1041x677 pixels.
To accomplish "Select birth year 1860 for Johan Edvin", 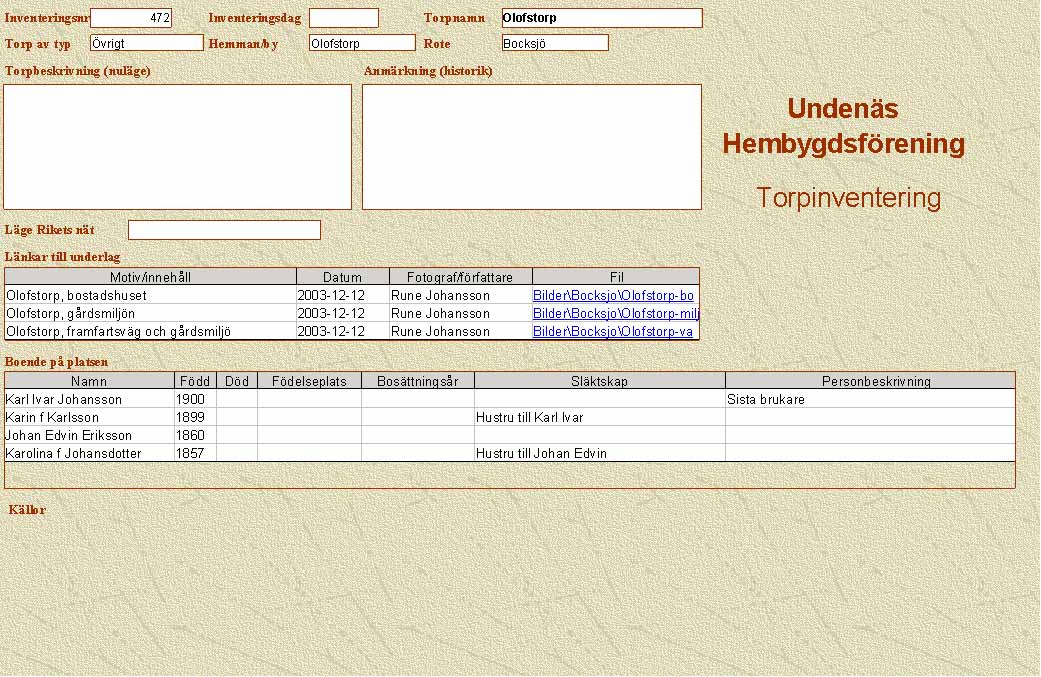I will (194, 436).
